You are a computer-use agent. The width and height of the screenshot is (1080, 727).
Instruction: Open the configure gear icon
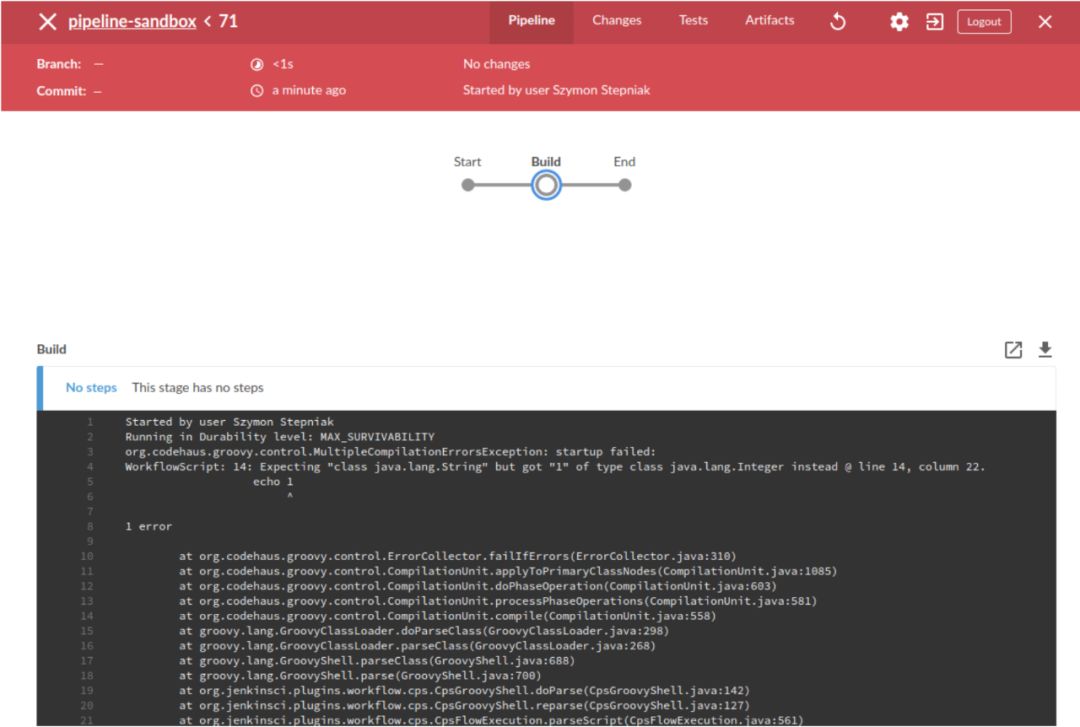click(899, 22)
